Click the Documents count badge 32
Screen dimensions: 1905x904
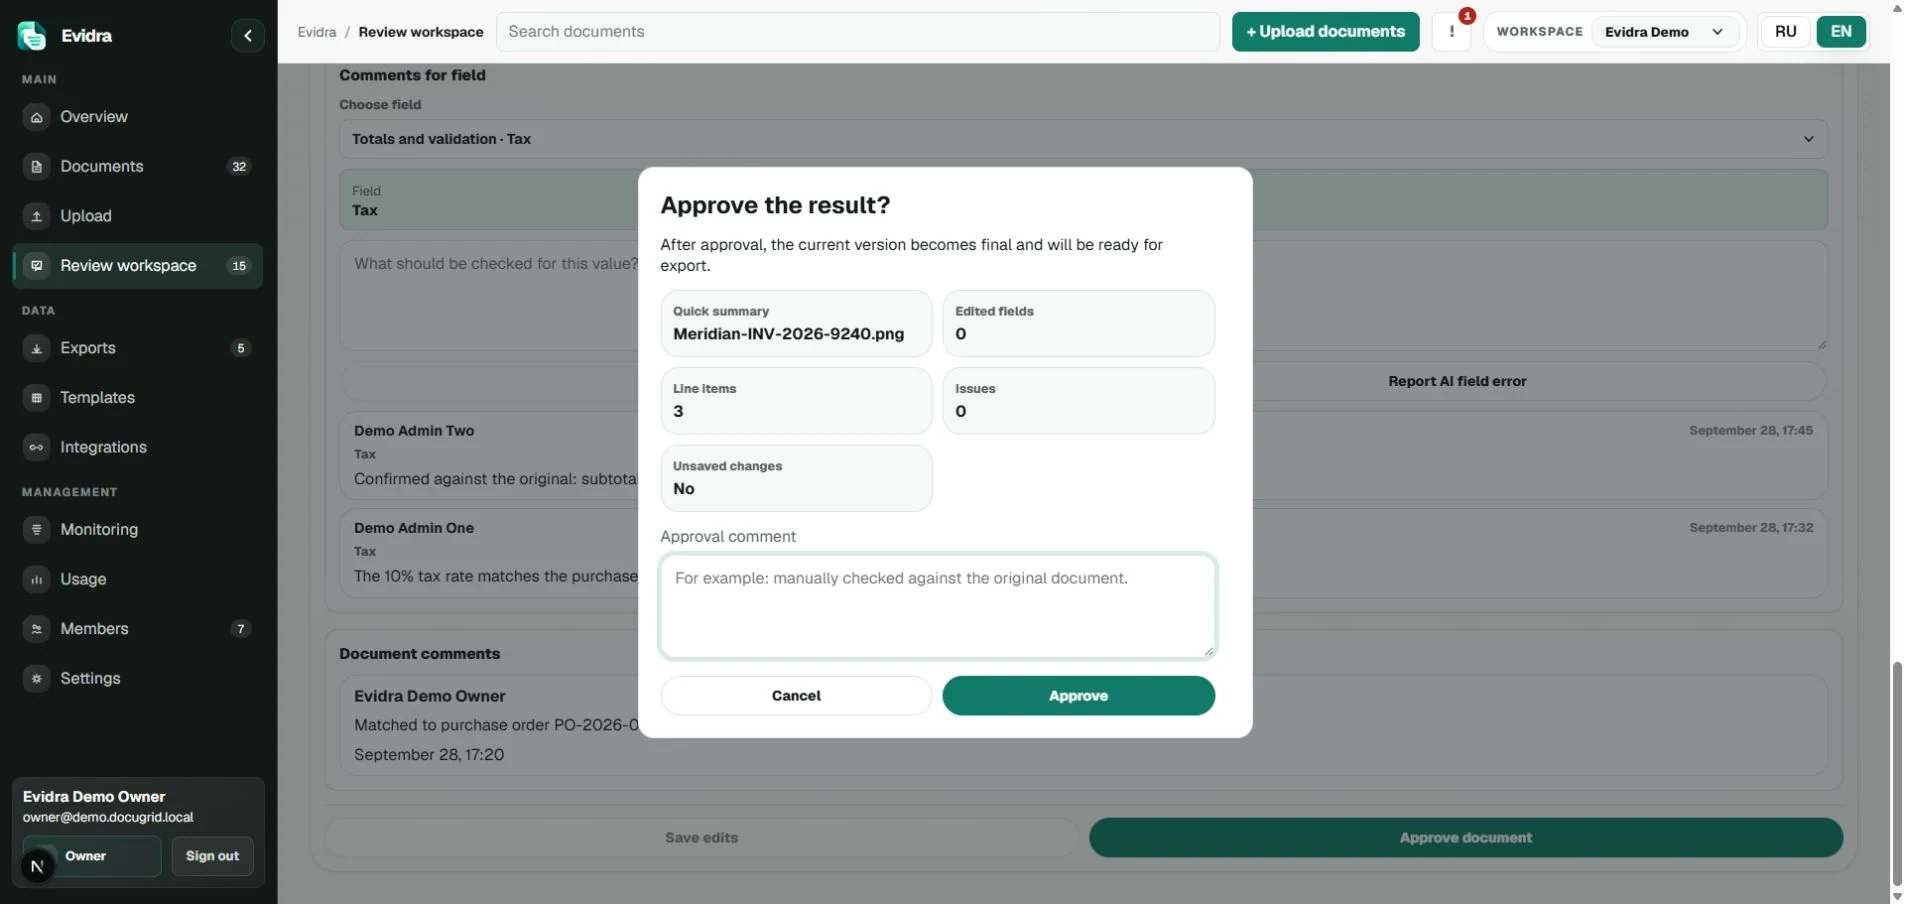(239, 167)
